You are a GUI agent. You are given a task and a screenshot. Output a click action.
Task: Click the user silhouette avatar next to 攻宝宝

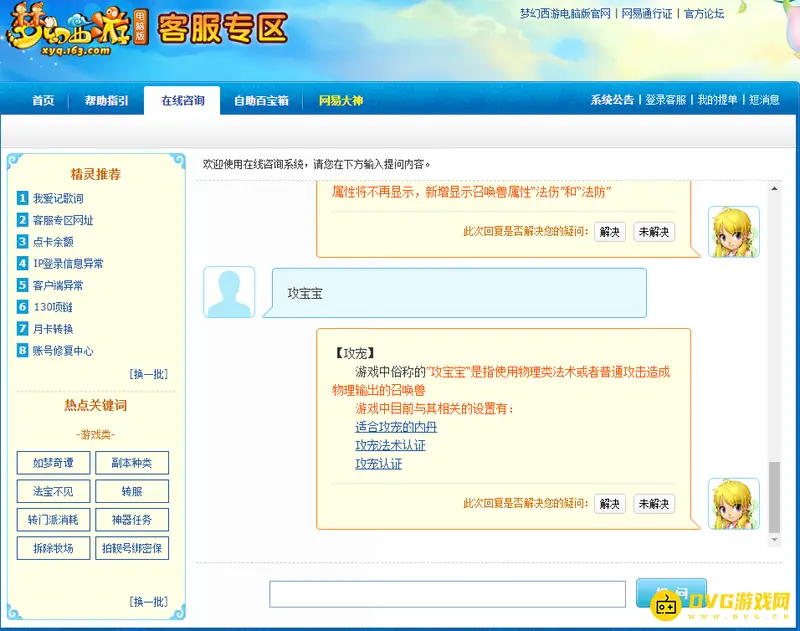[229, 292]
